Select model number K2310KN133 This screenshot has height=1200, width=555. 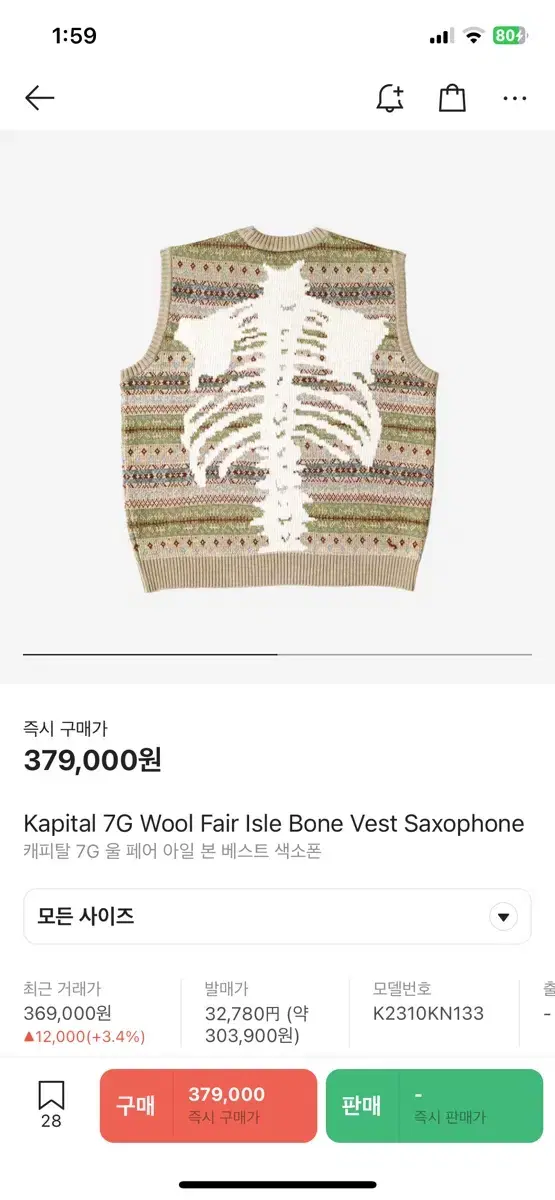coord(428,1013)
